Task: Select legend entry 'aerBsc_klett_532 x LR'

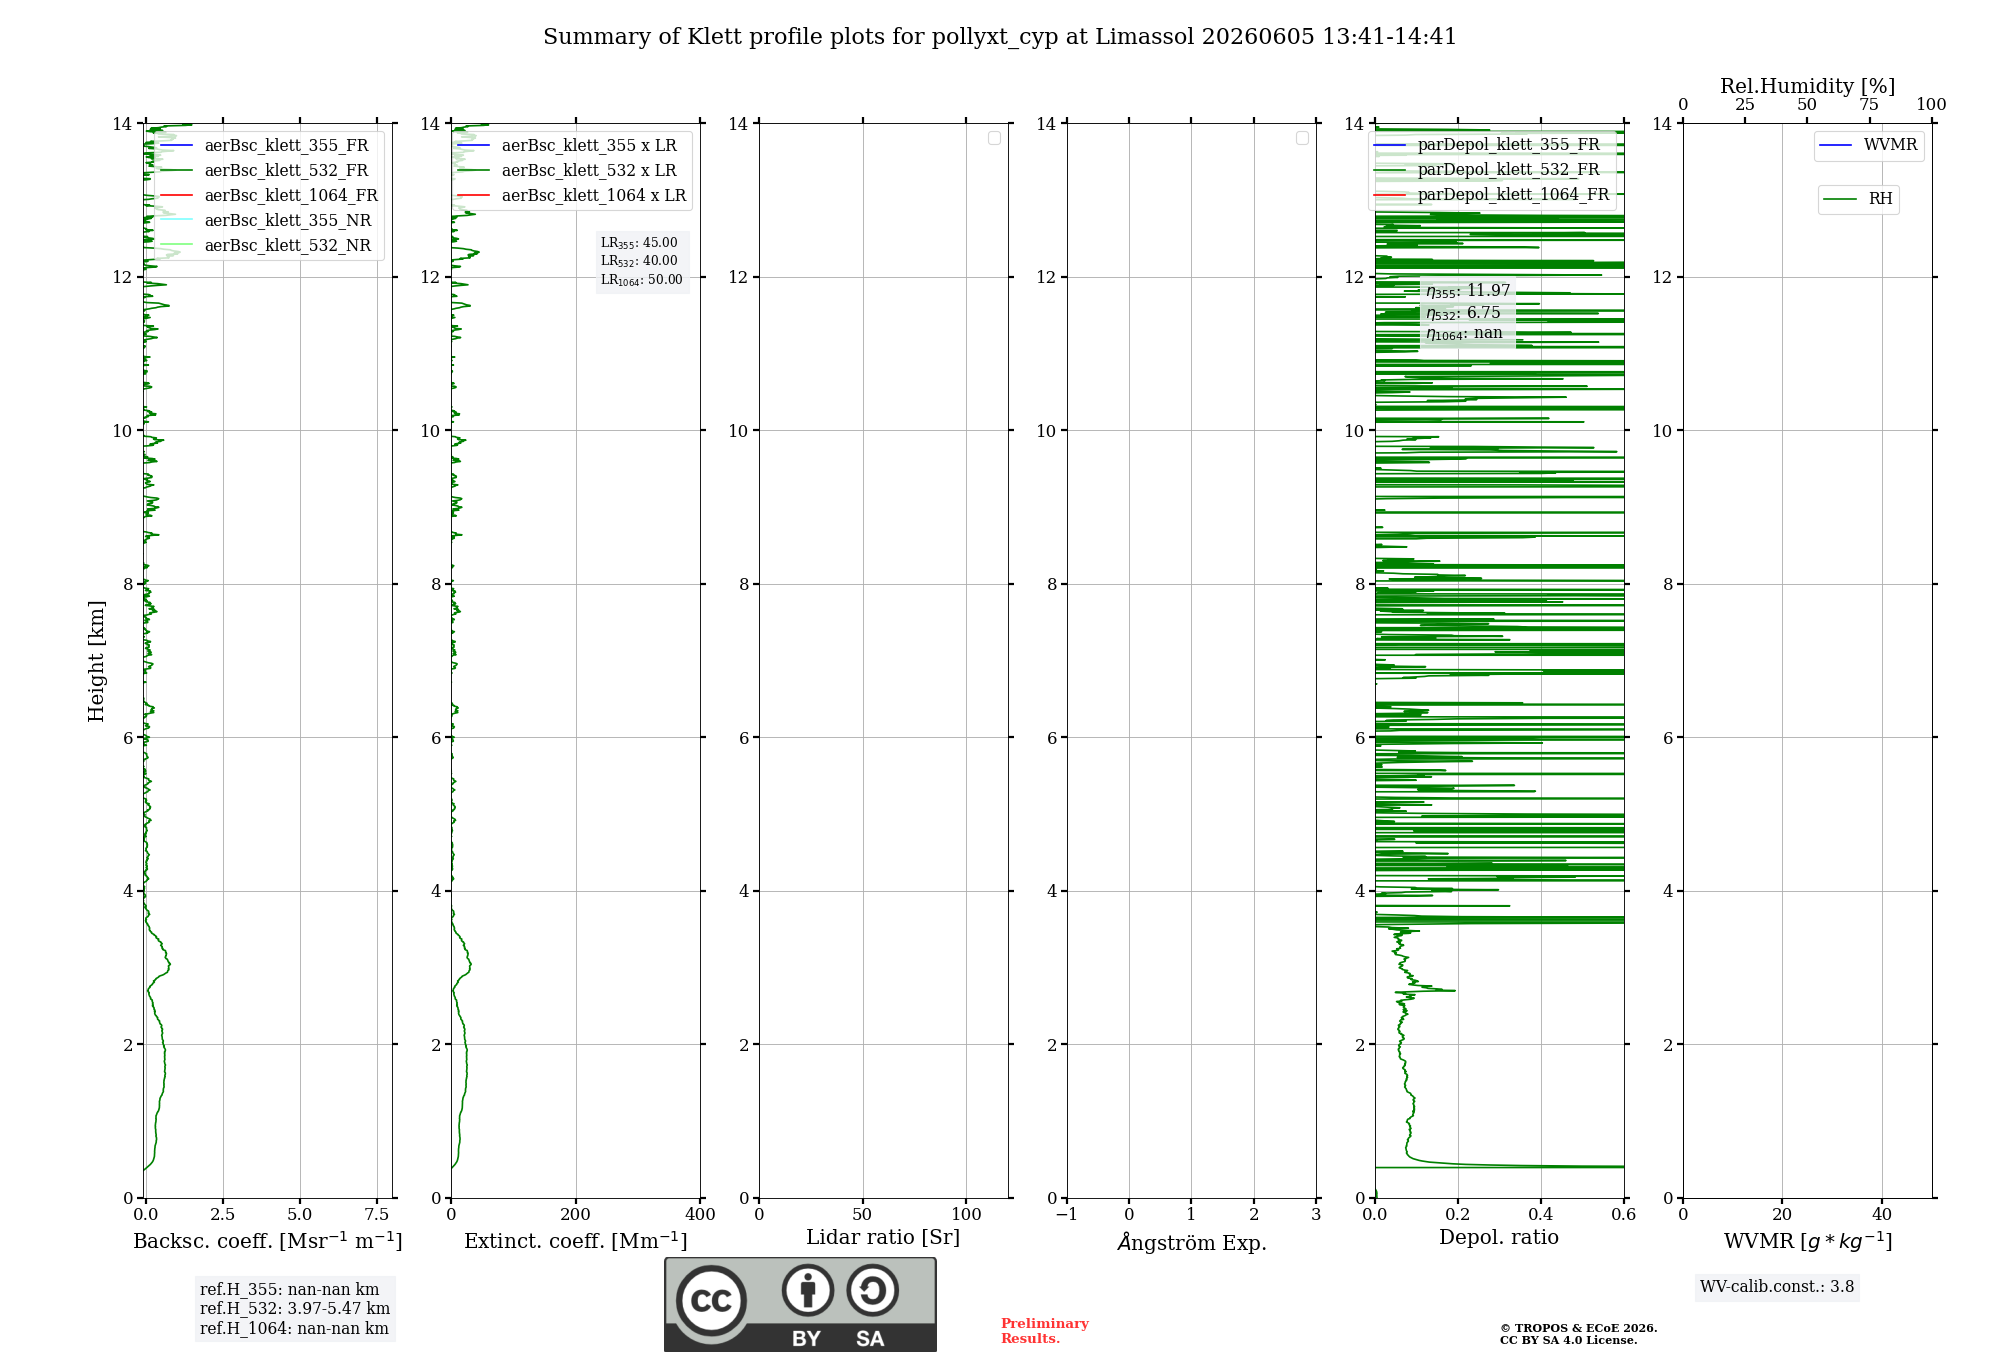Action: [x=589, y=171]
